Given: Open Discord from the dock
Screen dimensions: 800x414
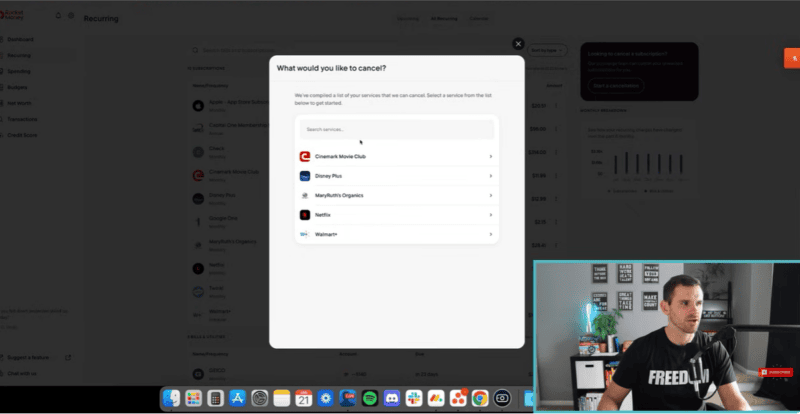Looking at the screenshot, I should pos(392,398).
